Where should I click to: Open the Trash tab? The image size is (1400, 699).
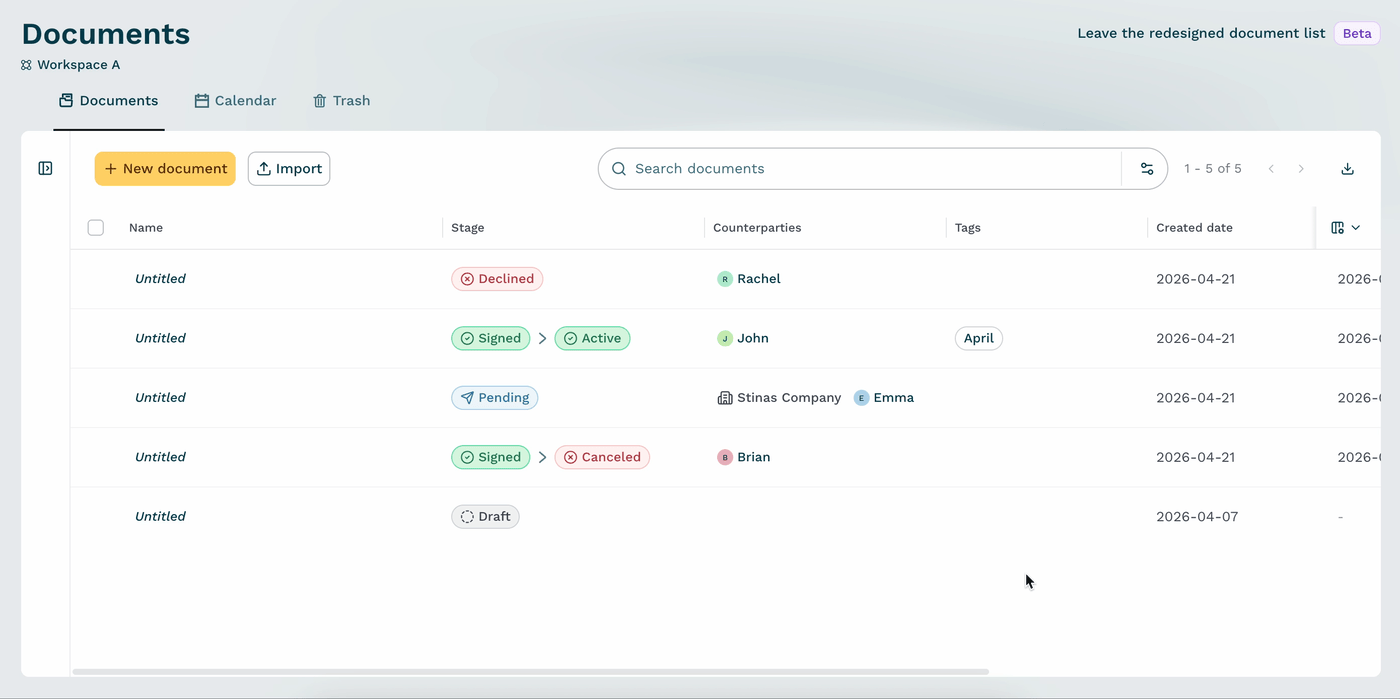(x=341, y=101)
